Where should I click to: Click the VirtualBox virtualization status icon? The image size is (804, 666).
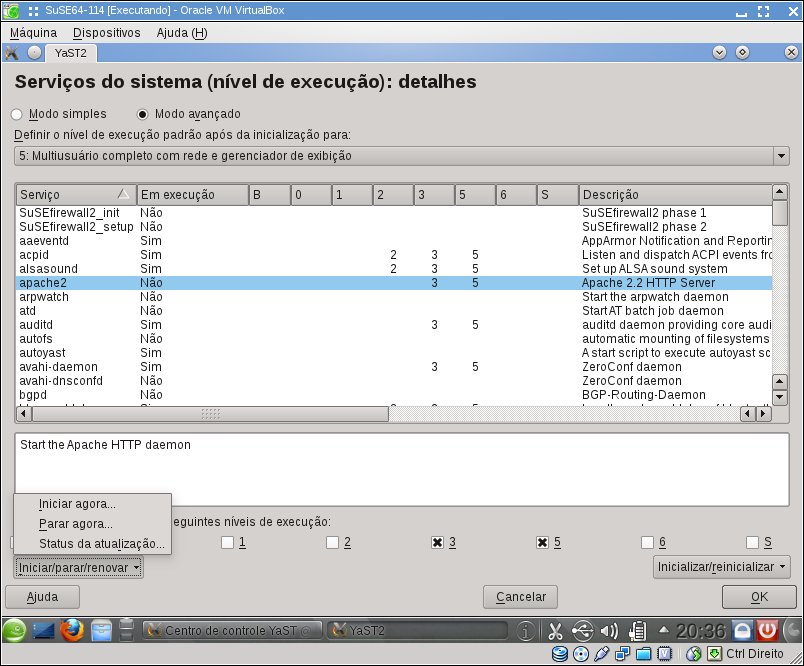coord(665,654)
